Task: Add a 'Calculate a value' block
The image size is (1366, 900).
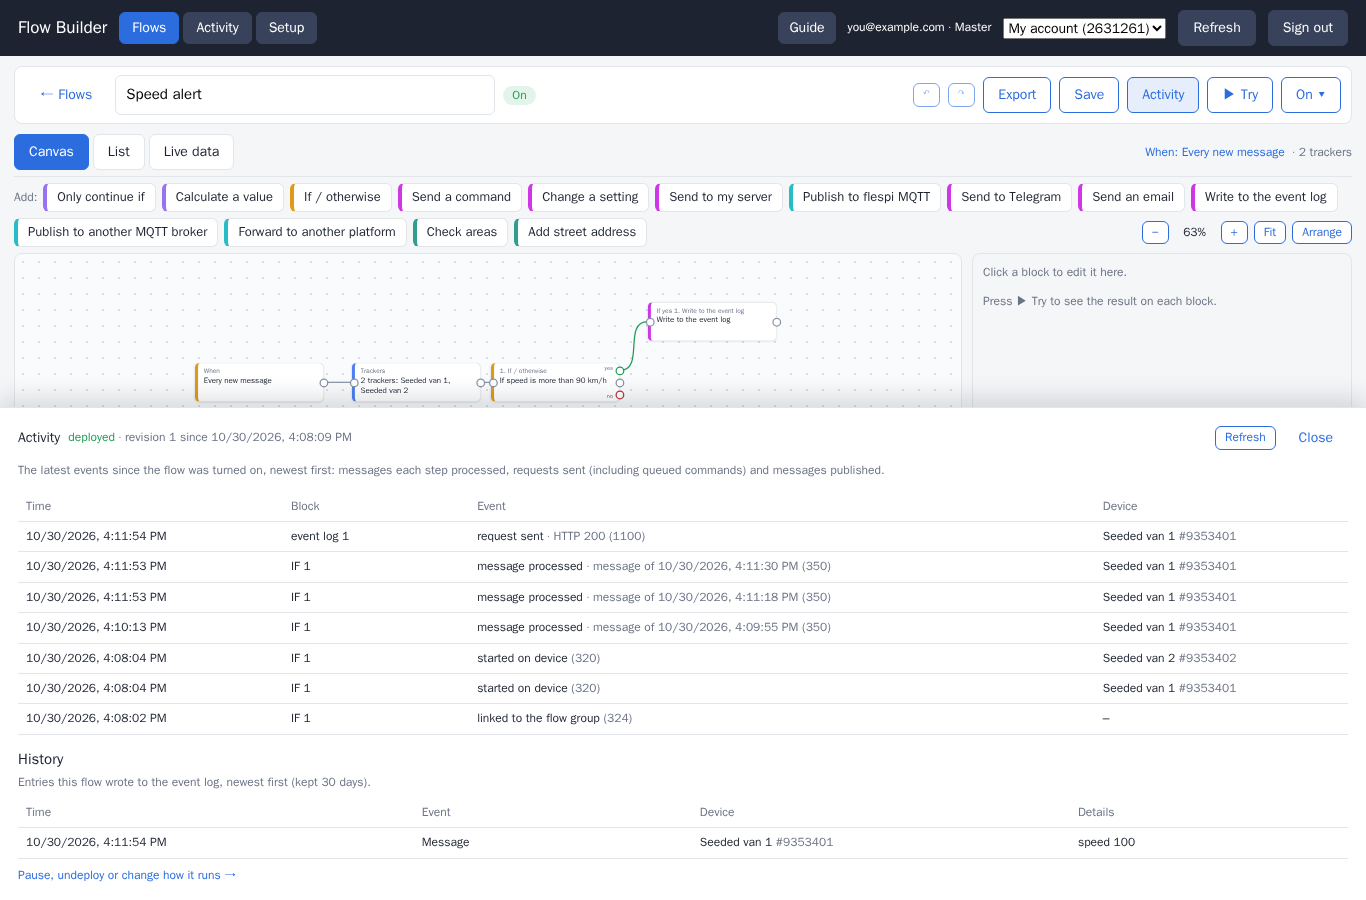Action: [223, 197]
